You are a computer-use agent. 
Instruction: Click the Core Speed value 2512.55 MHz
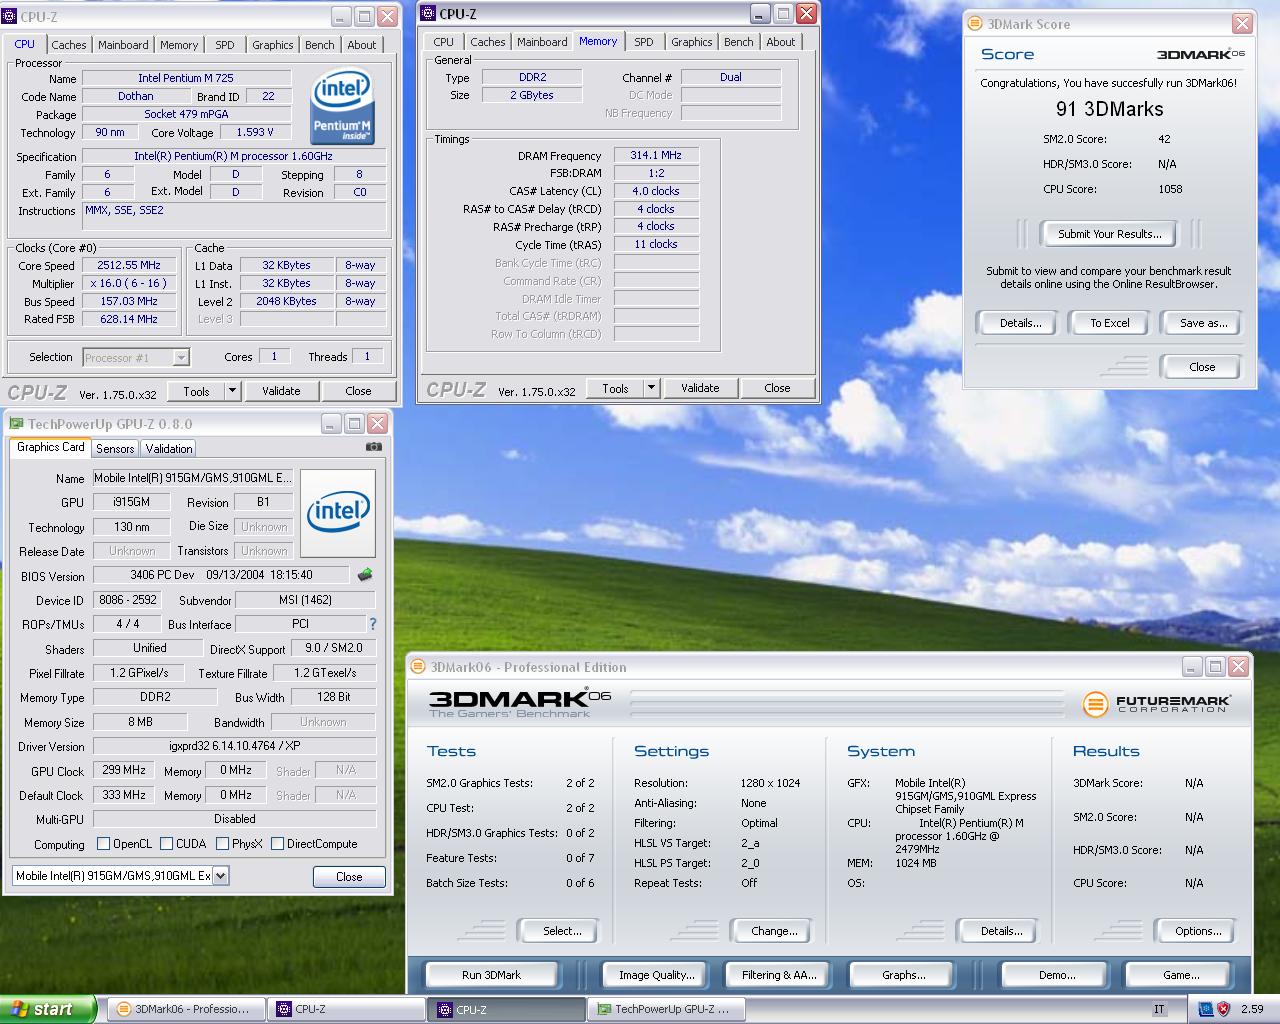click(129, 266)
